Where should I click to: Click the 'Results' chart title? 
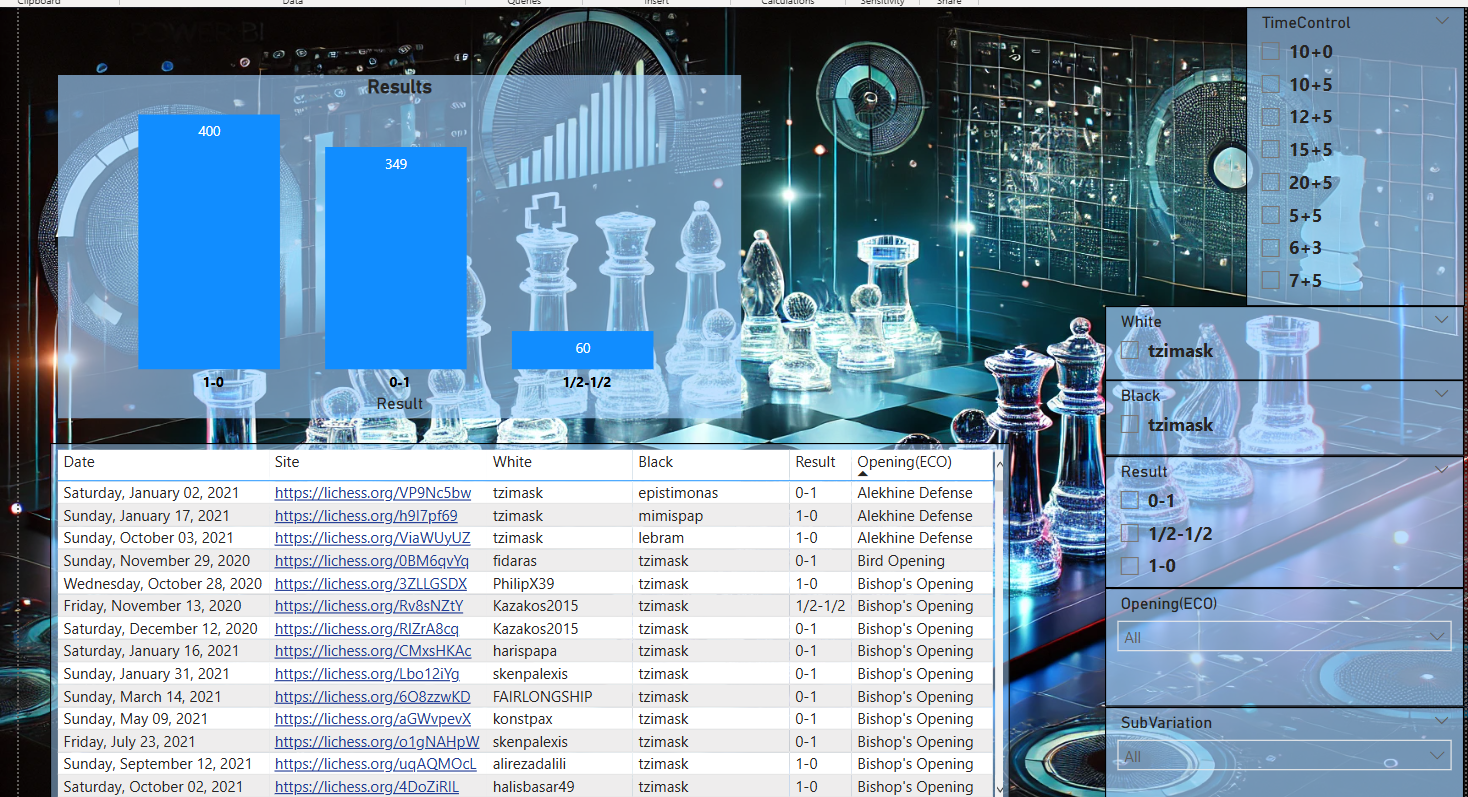399,87
